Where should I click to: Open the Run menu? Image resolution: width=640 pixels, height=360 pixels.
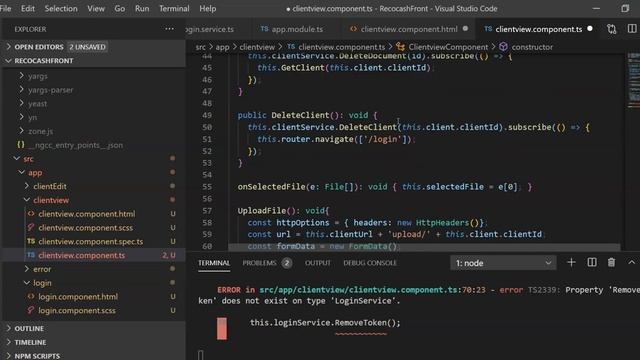click(142, 9)
